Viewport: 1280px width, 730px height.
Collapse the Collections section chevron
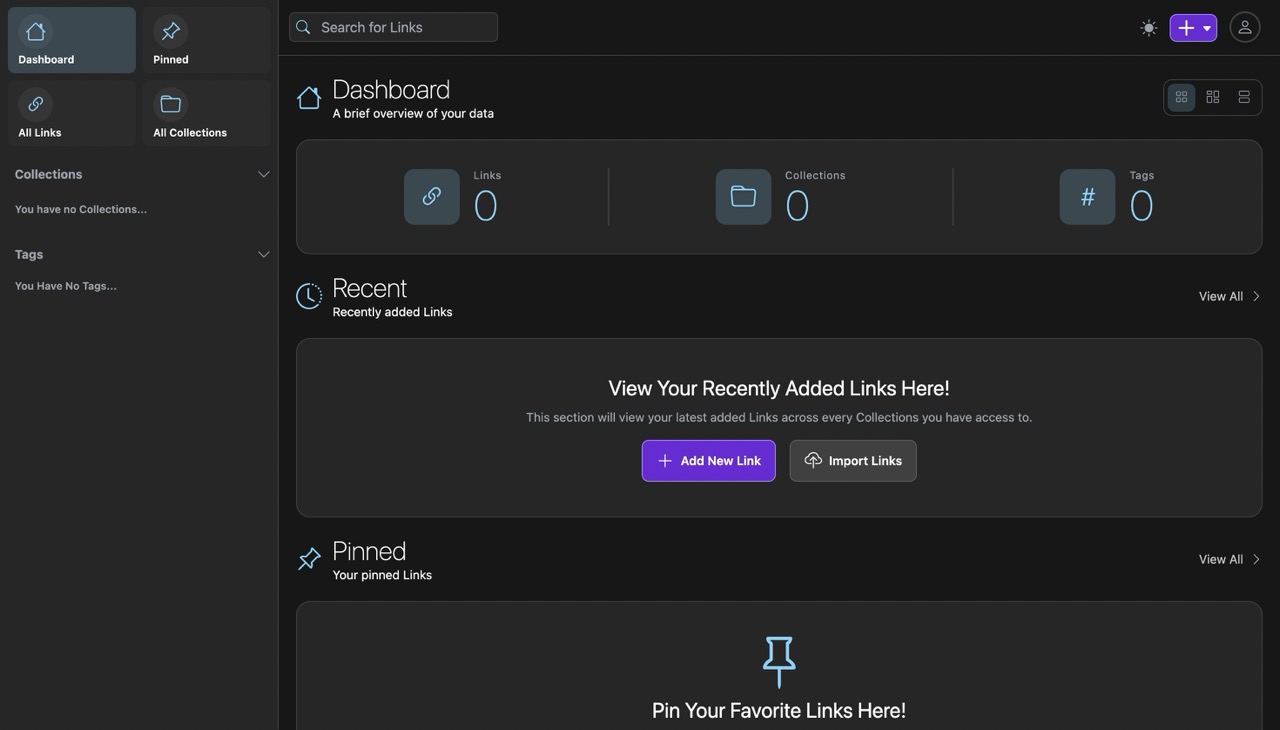coord(264,174)
